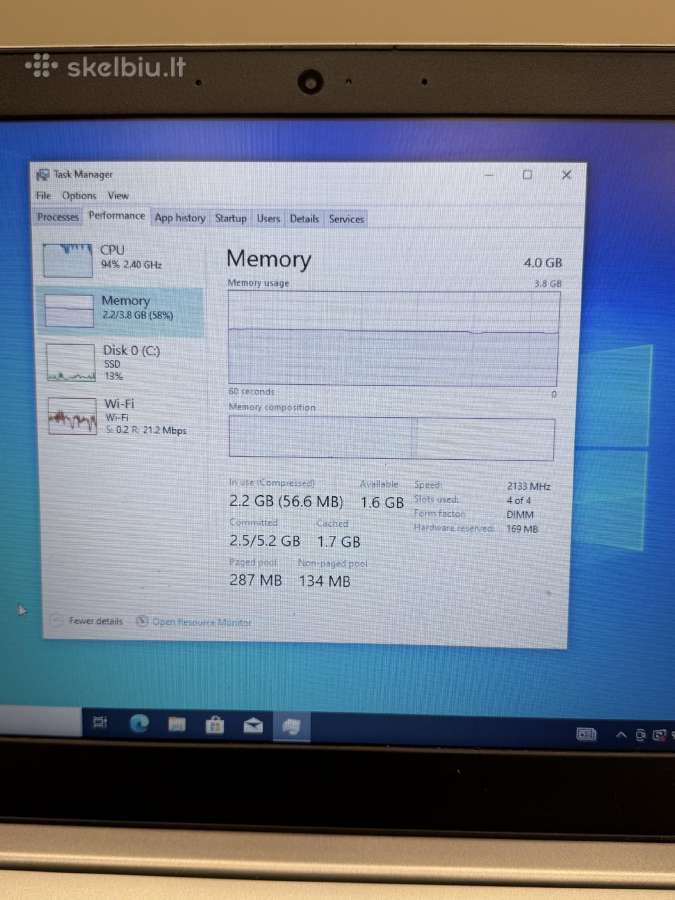Click the Disk 0 sidebar graph thumbnail
675x900 pixels.
tap(71, 362)
